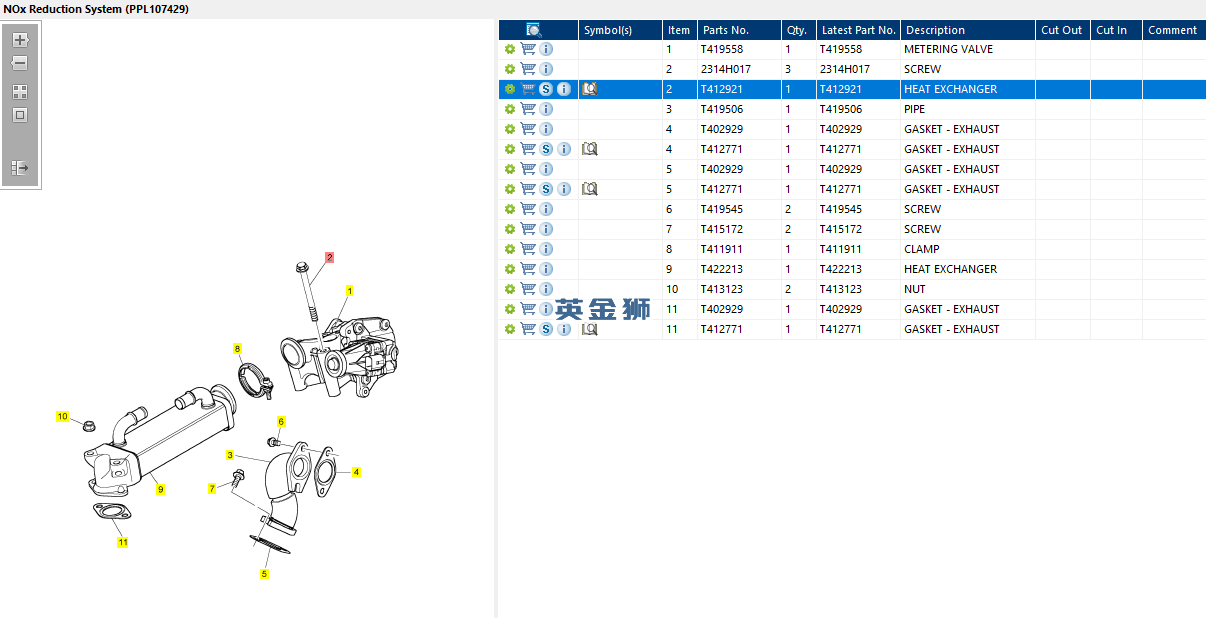This screenshot has width=1206, height=618.
Task: Add METERING VALVE to cart
Action: tap(528, 49)
